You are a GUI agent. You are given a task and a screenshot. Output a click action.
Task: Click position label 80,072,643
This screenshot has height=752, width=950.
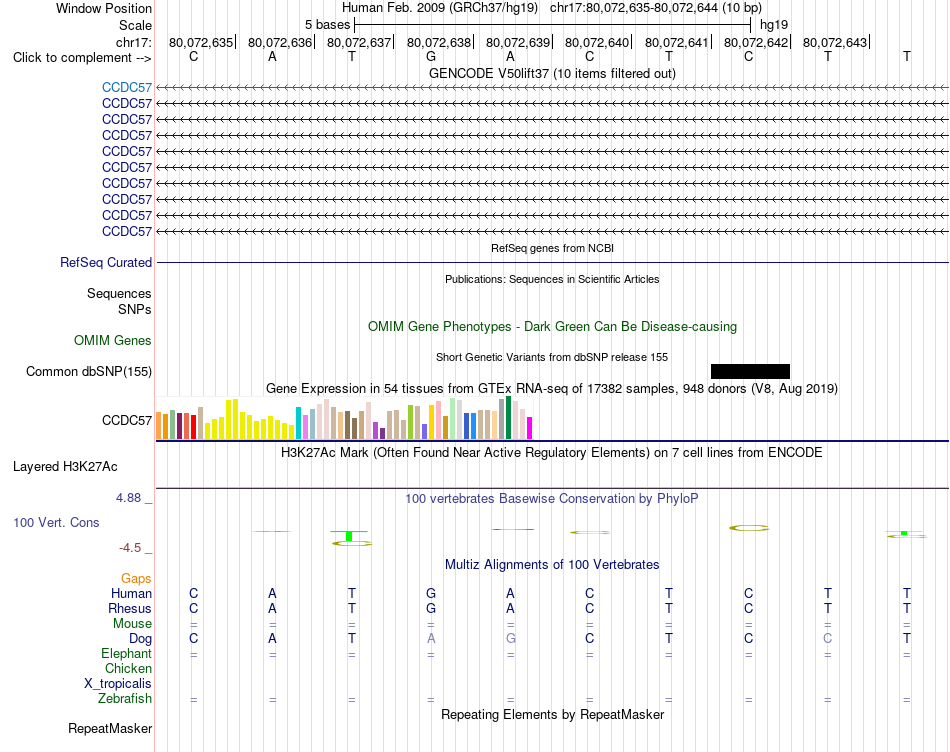click(x=835, y=42)
